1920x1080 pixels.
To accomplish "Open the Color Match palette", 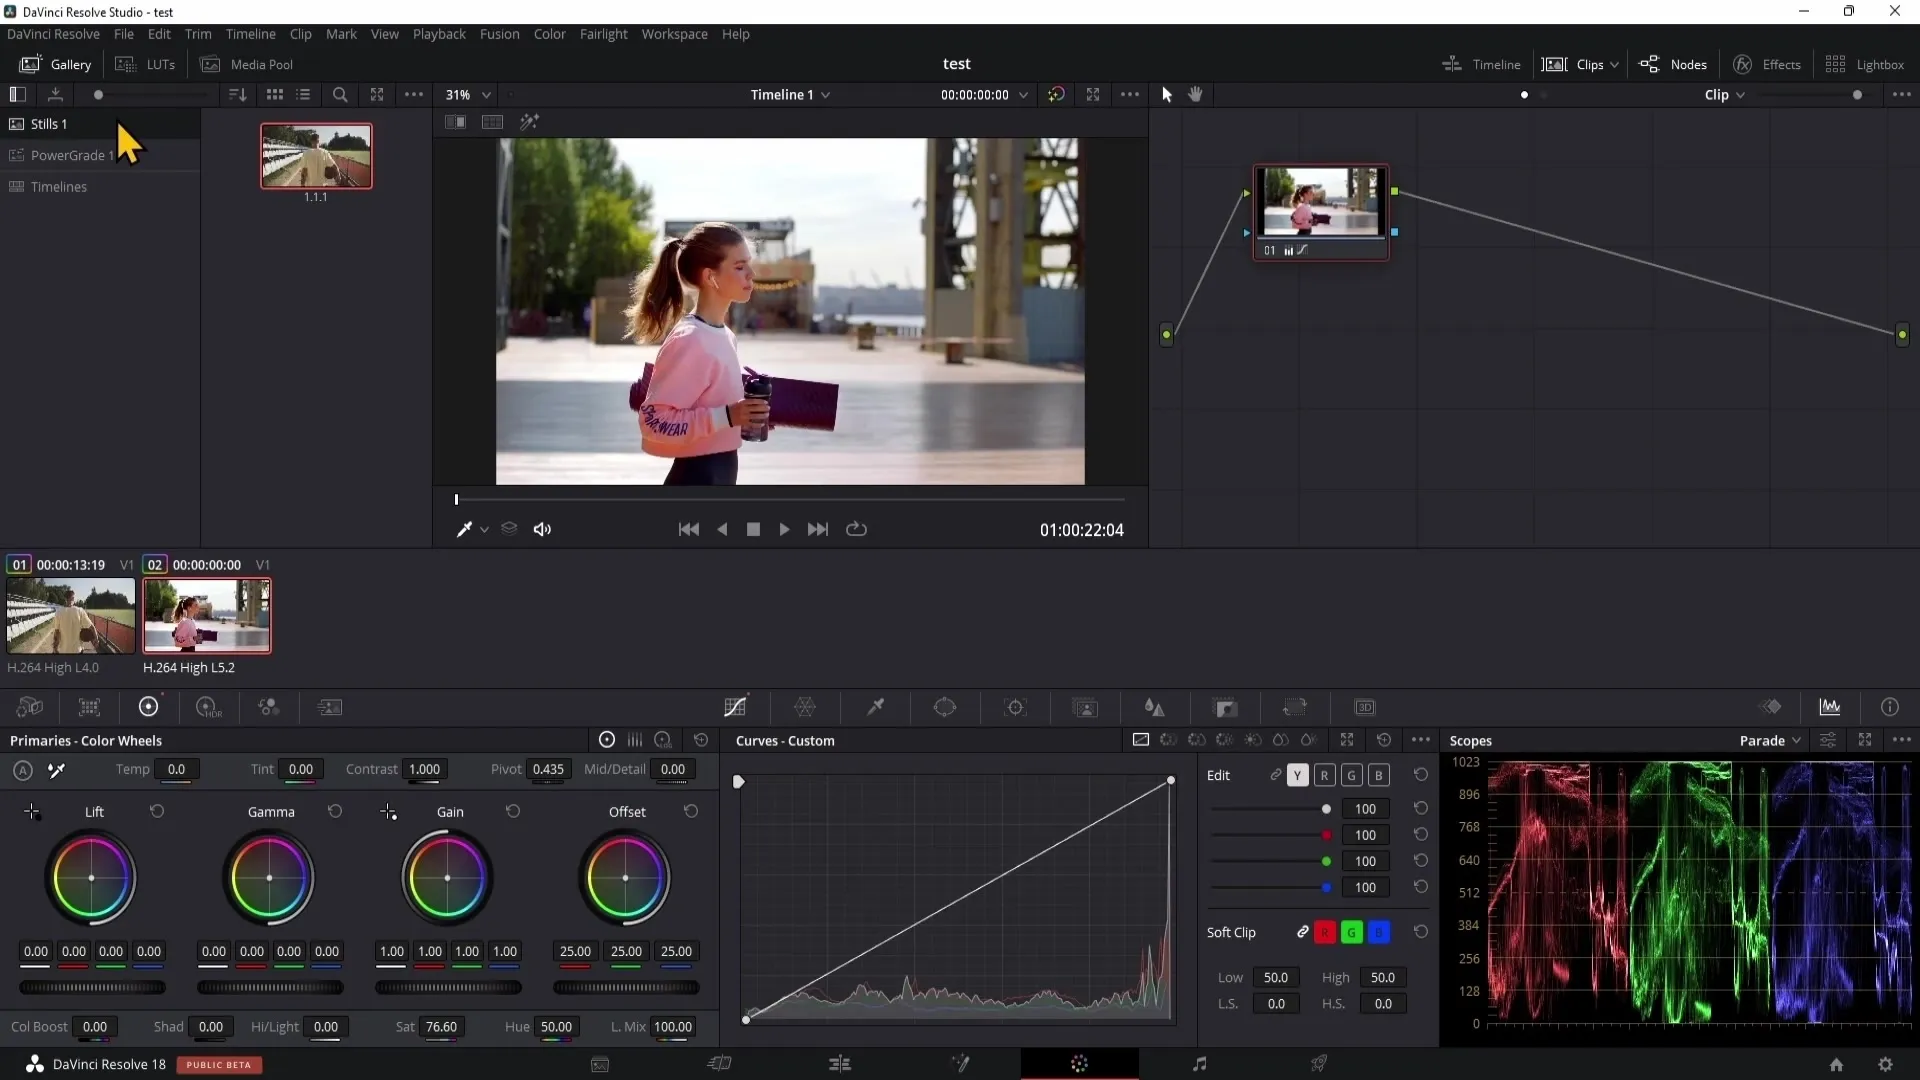I will click(x=89, y=707).
